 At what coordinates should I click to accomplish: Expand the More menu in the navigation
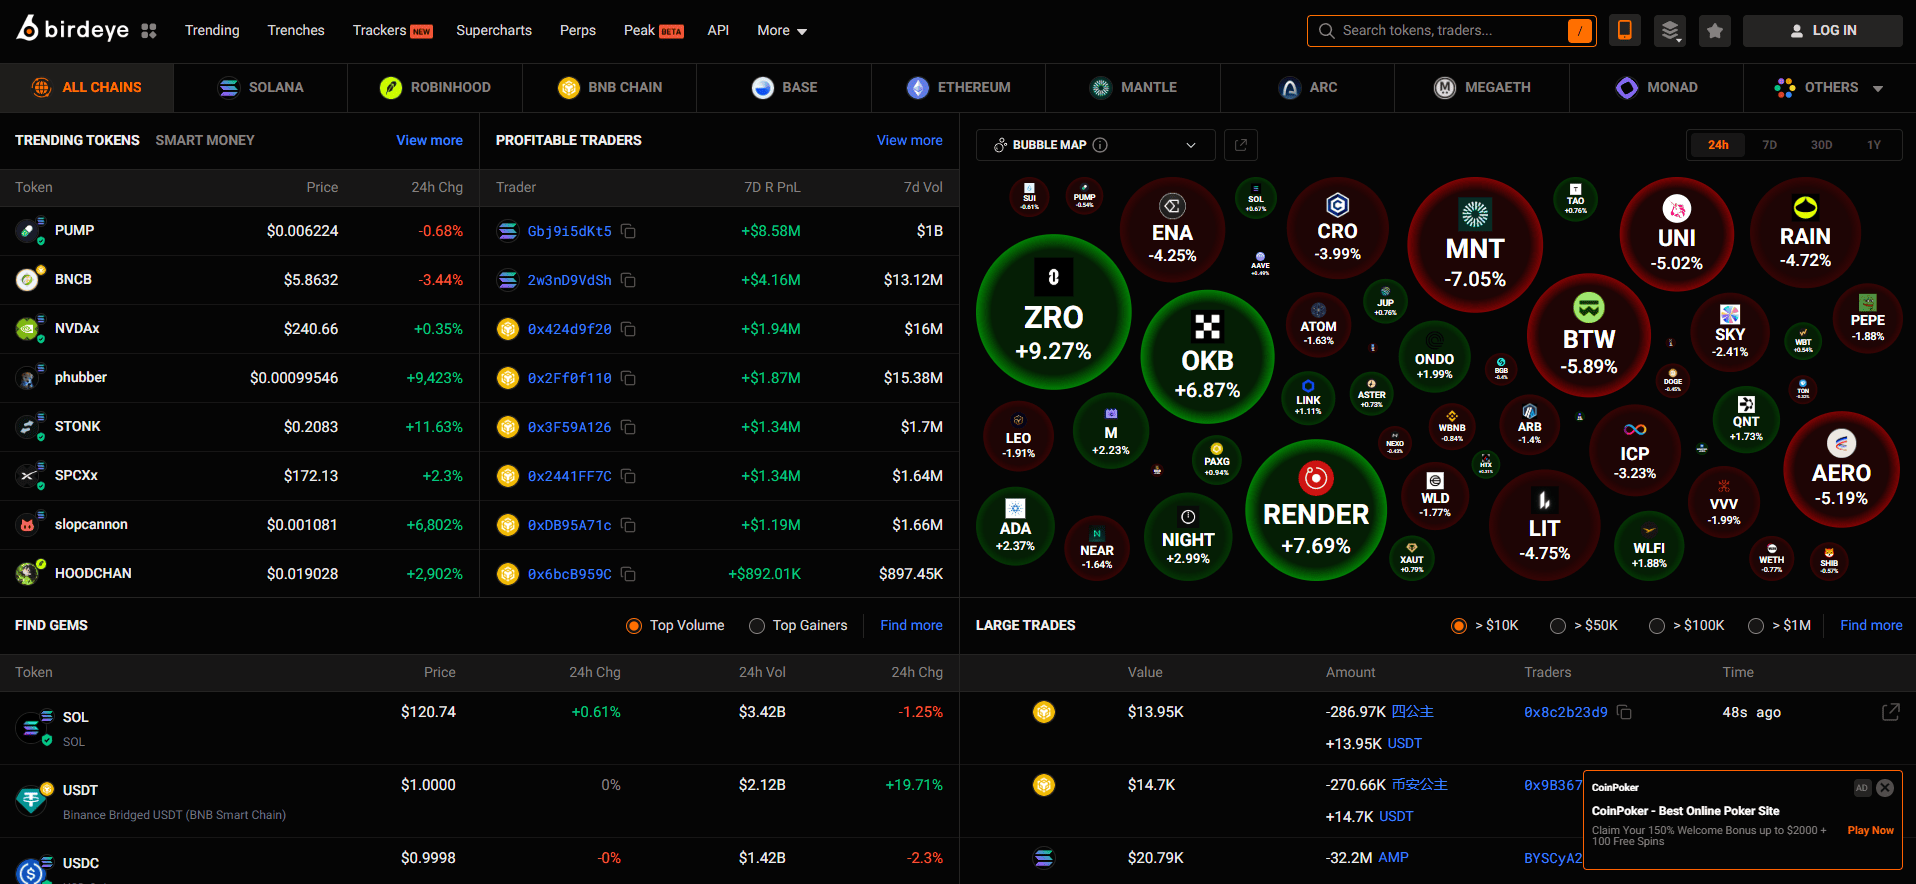782,31
